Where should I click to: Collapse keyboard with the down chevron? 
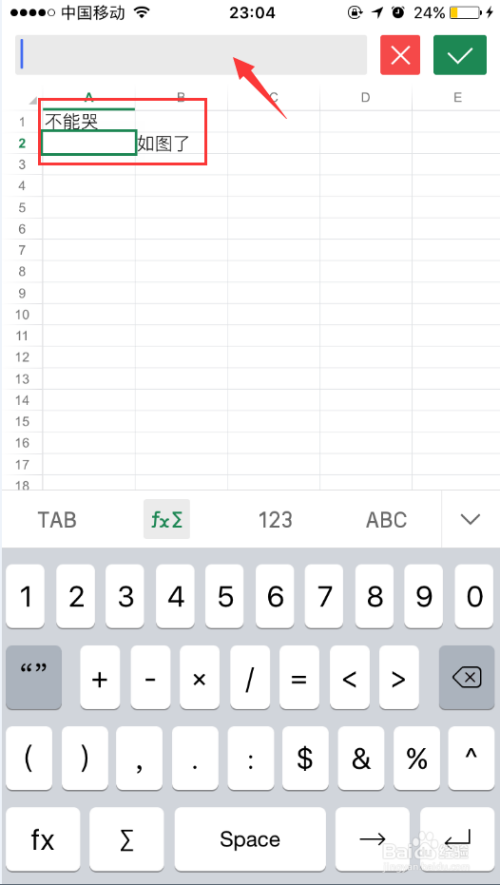coord(470,519)
